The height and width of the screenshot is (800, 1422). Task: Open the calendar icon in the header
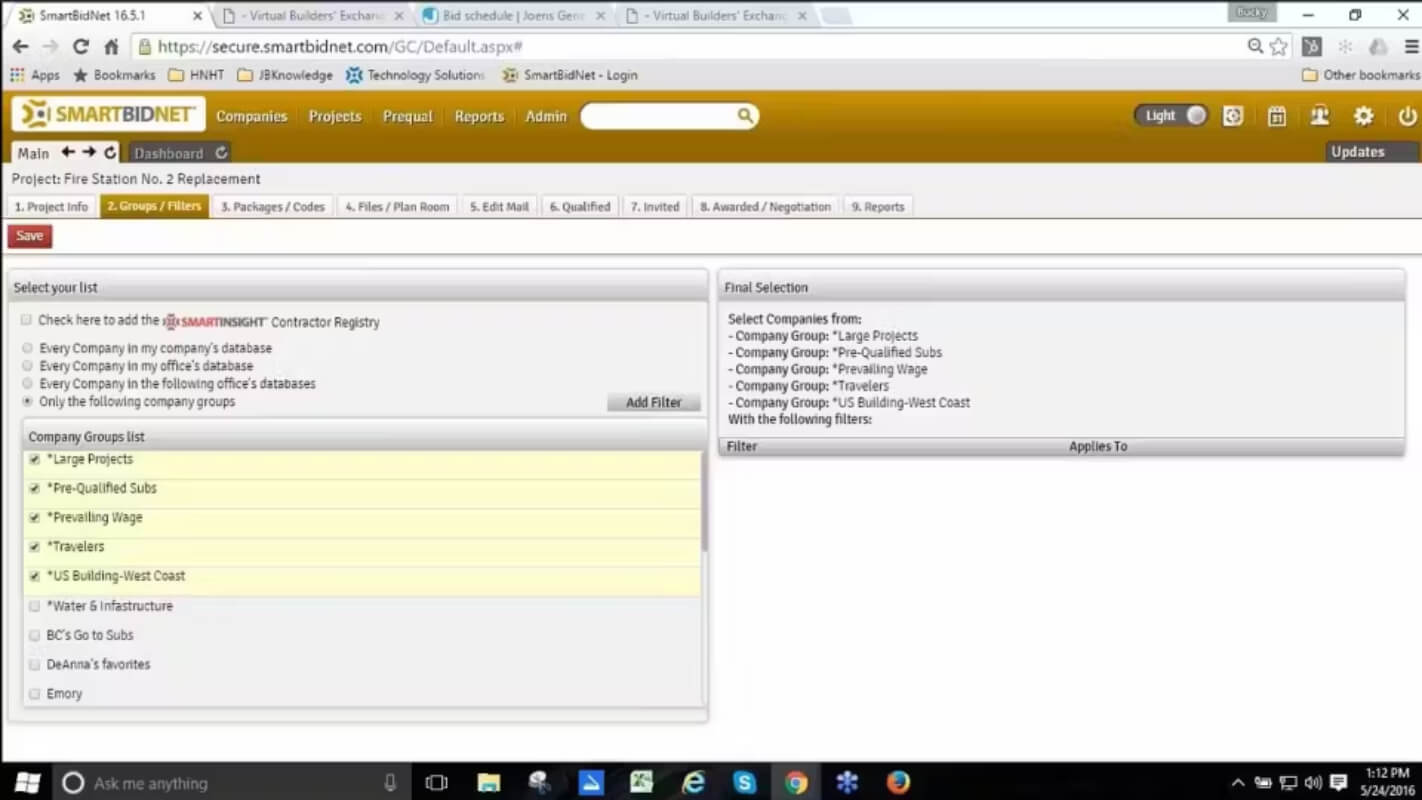1277,116
